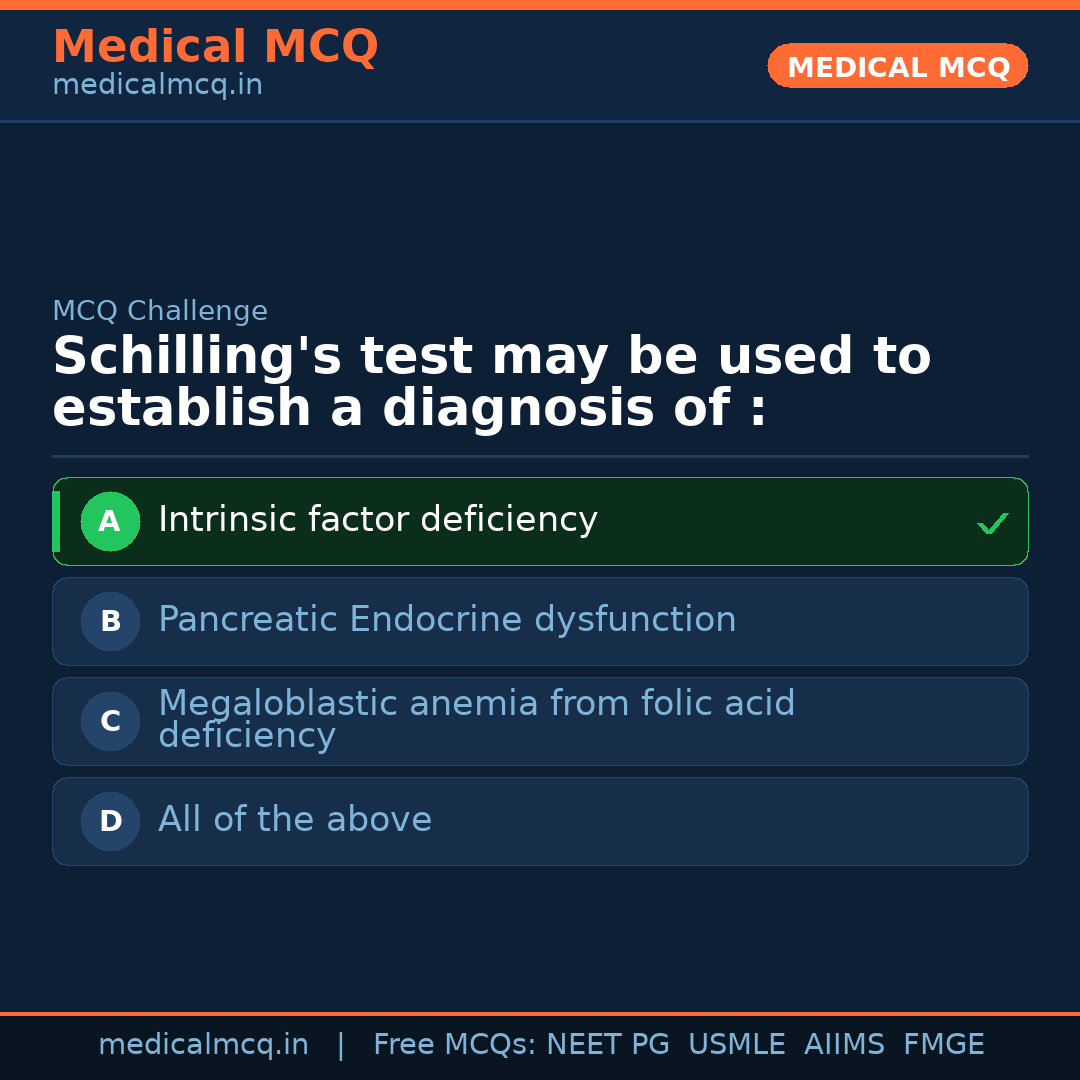Viewport: 1080px width, 1080px height.
Task: Click the D option circle
Action: [110, 821]
